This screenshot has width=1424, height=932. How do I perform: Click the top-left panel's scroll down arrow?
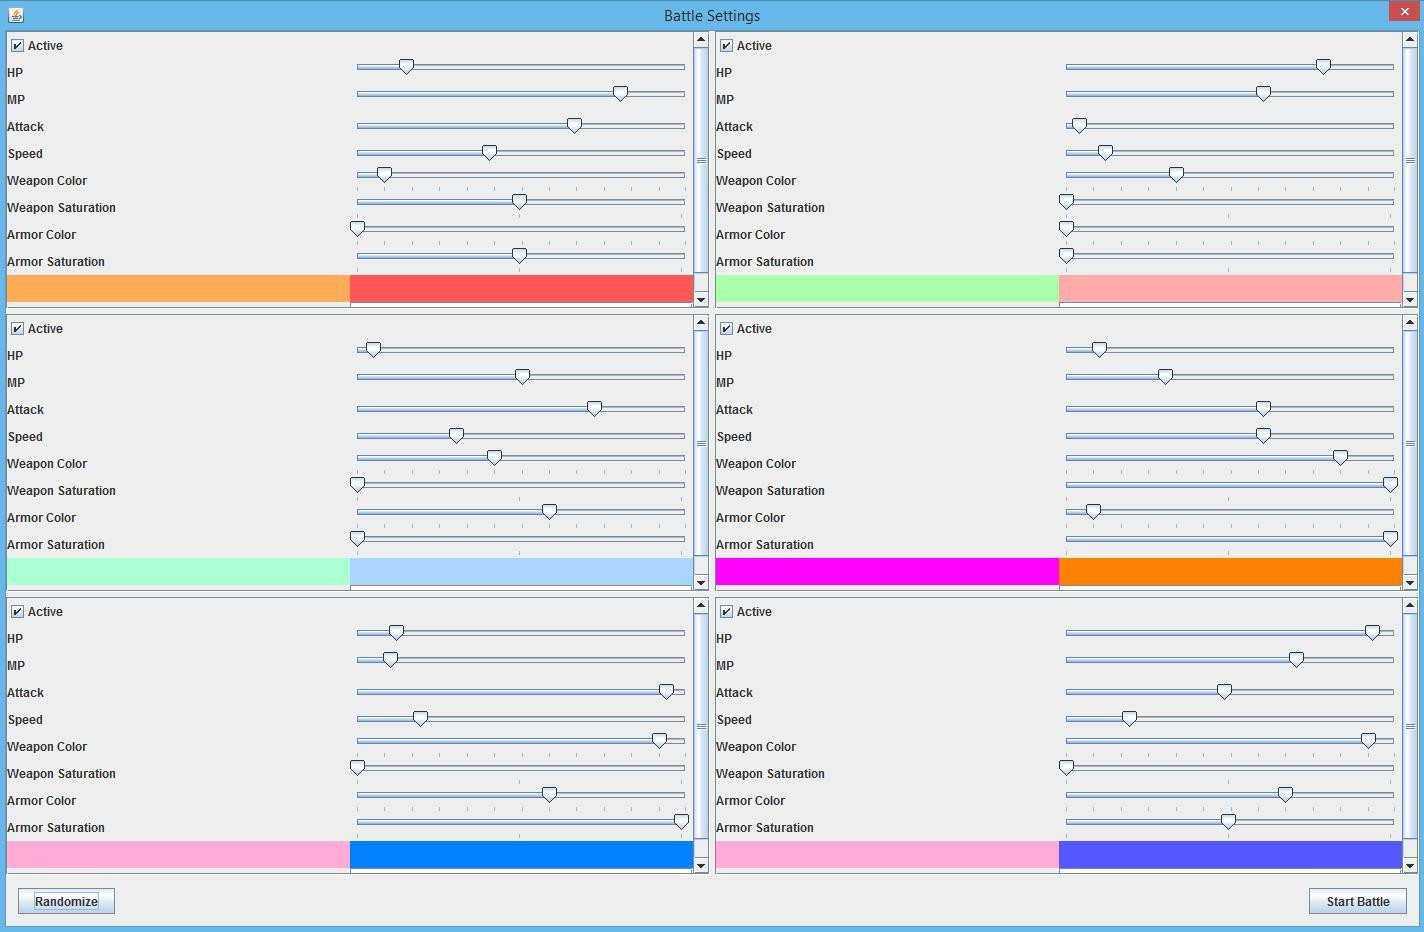pyautogui.click(x=700, y=299)
